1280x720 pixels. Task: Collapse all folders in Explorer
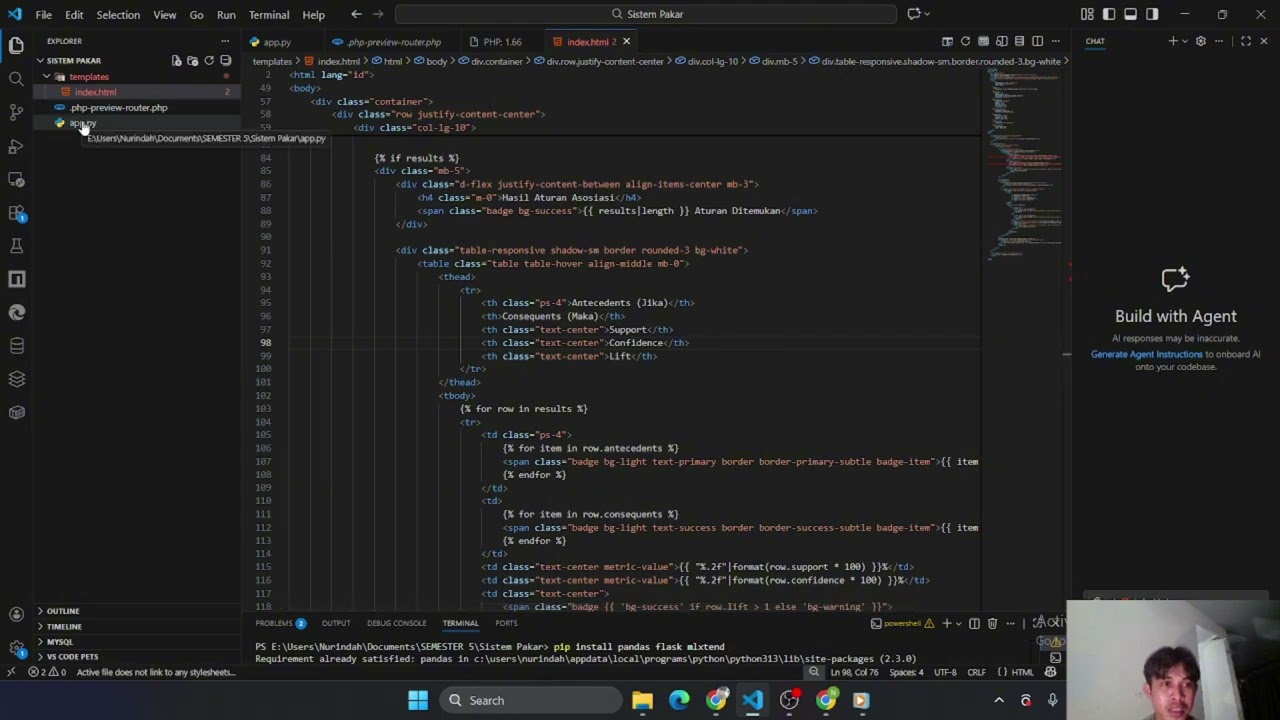[x=225, y=61]
